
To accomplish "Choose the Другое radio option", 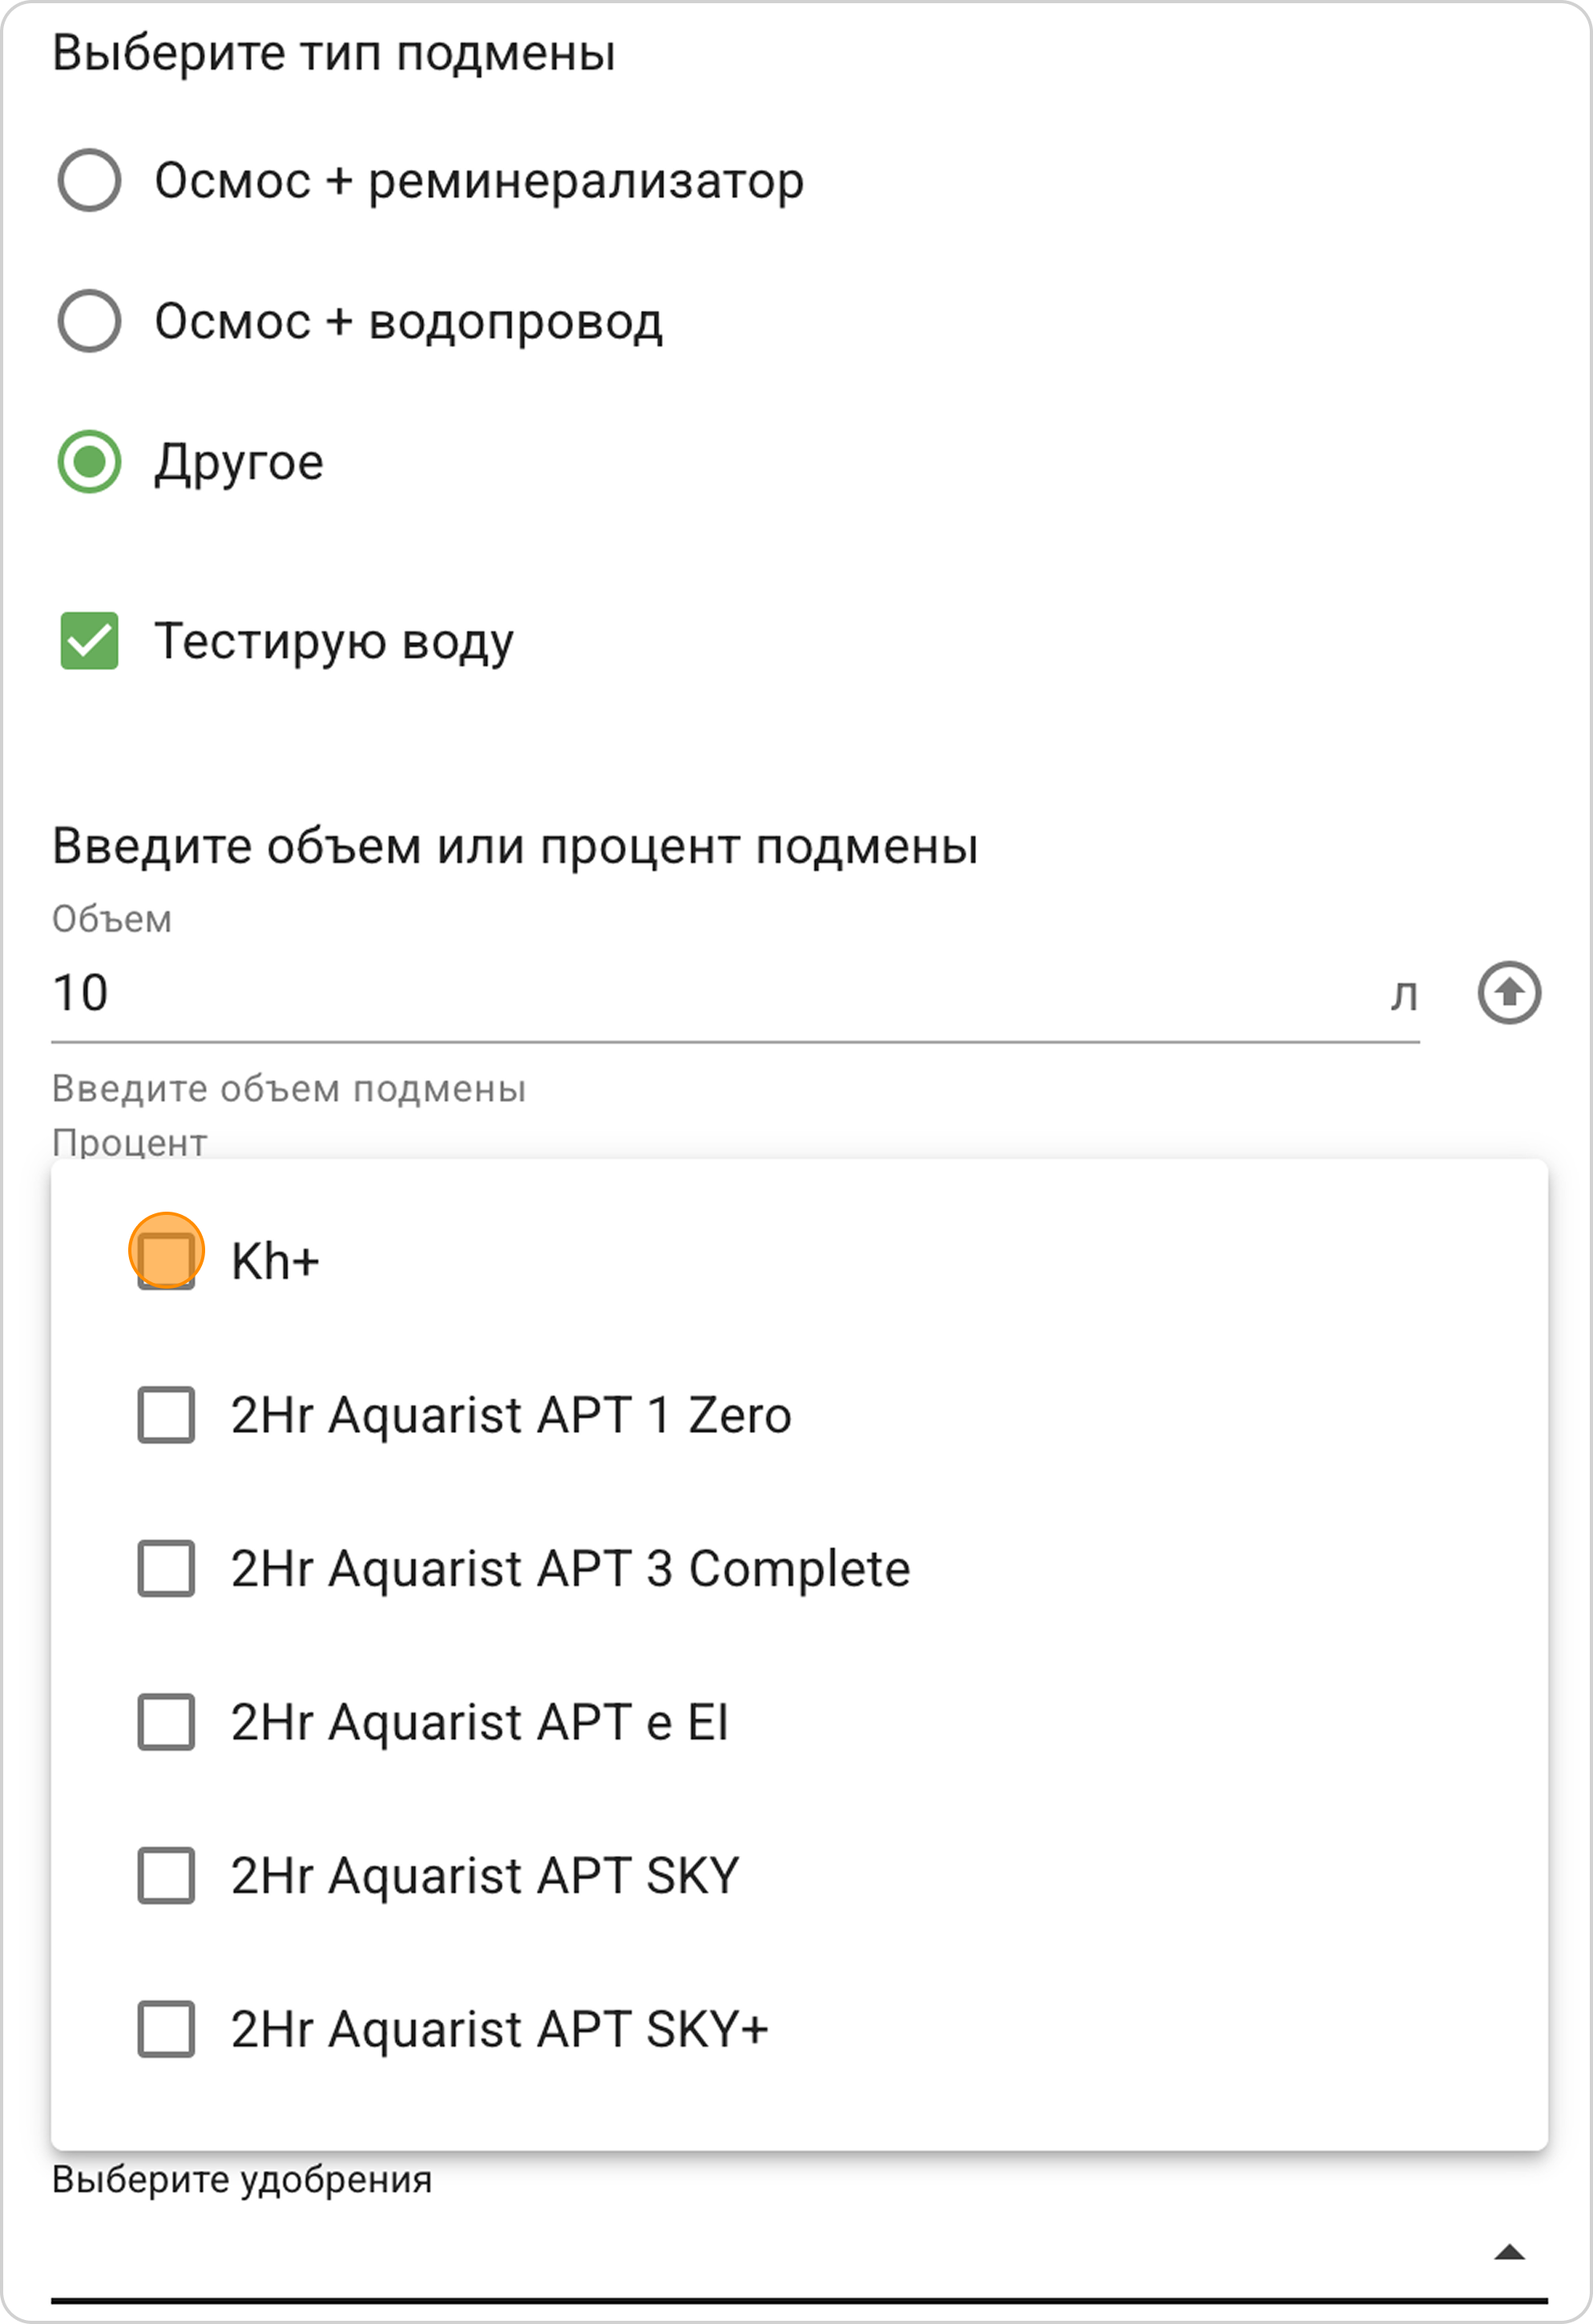I will [90, 462].
